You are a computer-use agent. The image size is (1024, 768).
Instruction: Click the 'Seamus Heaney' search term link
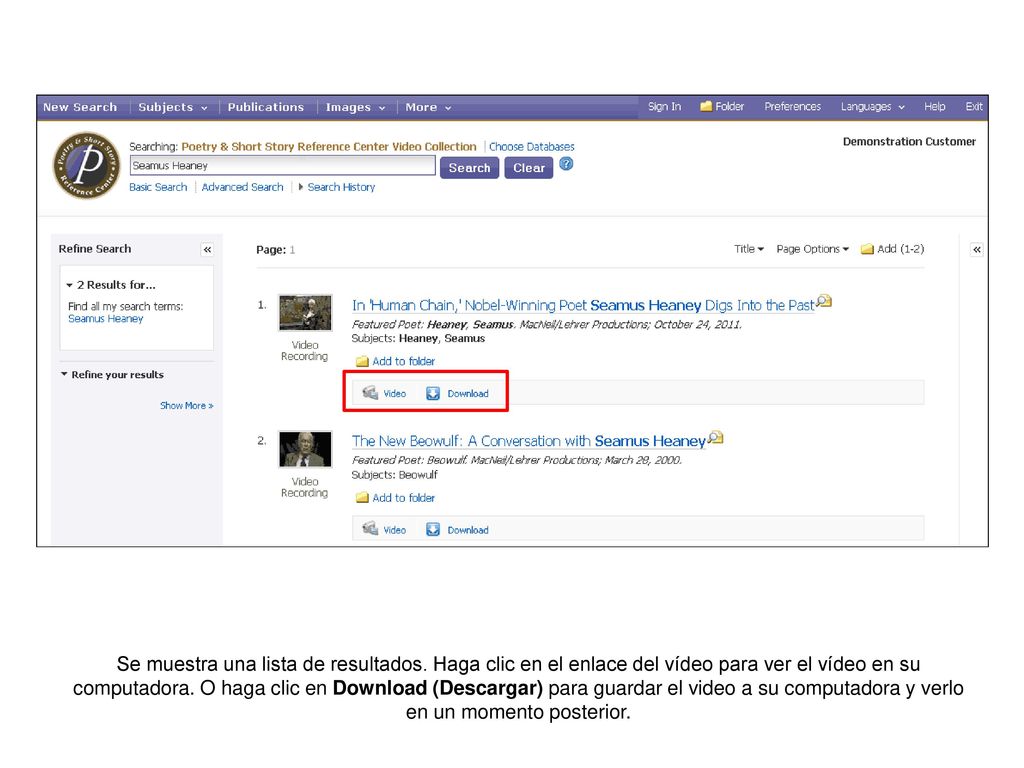coord(105,319)
